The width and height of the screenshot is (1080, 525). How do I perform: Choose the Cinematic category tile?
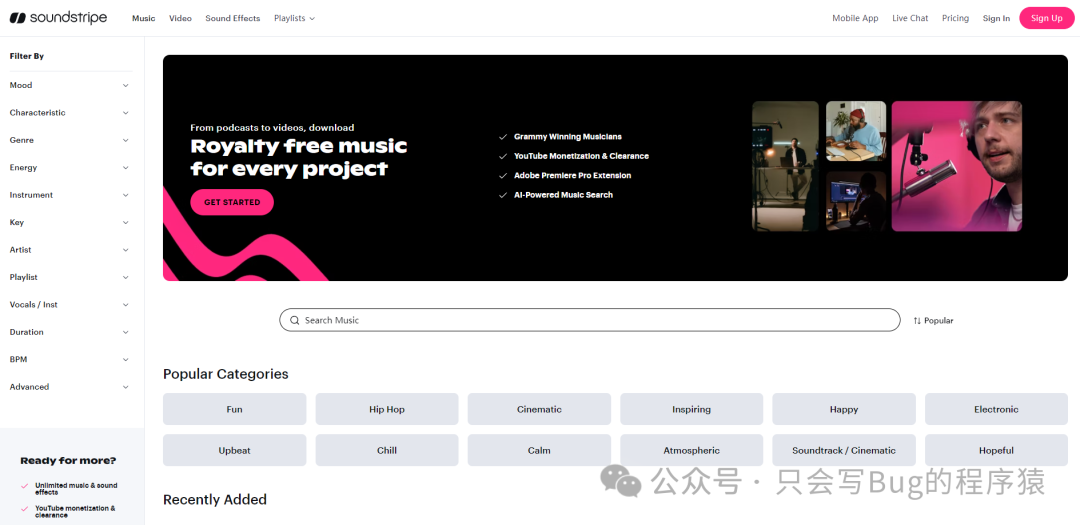[x=539, y=409]
